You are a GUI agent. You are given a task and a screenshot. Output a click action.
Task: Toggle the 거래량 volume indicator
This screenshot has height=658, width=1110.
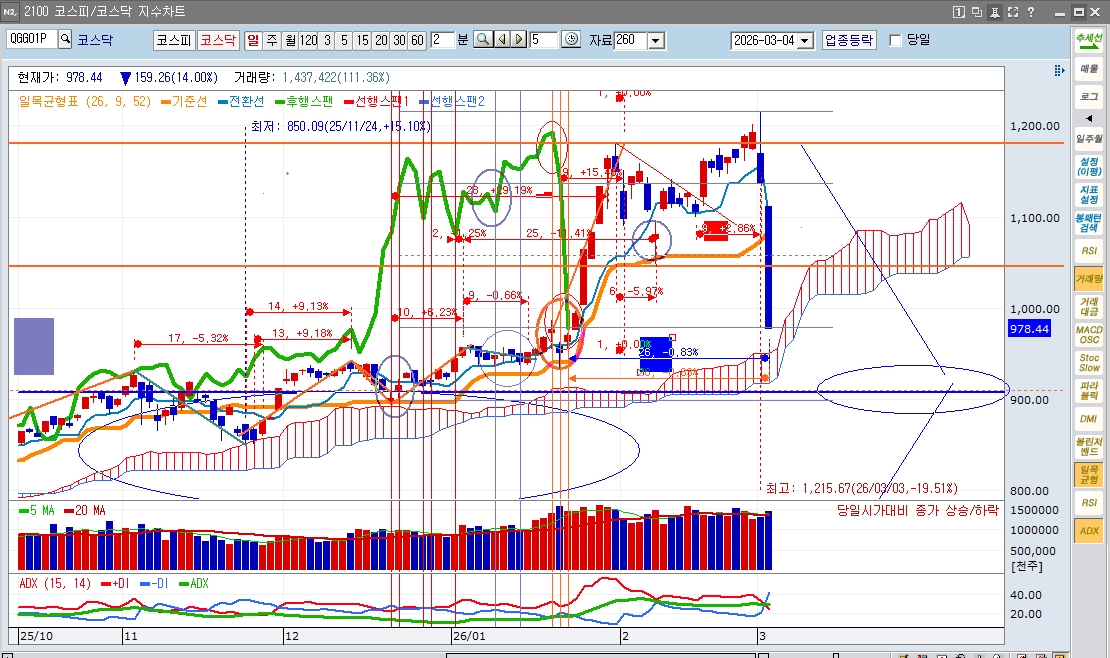(1088, 279)
